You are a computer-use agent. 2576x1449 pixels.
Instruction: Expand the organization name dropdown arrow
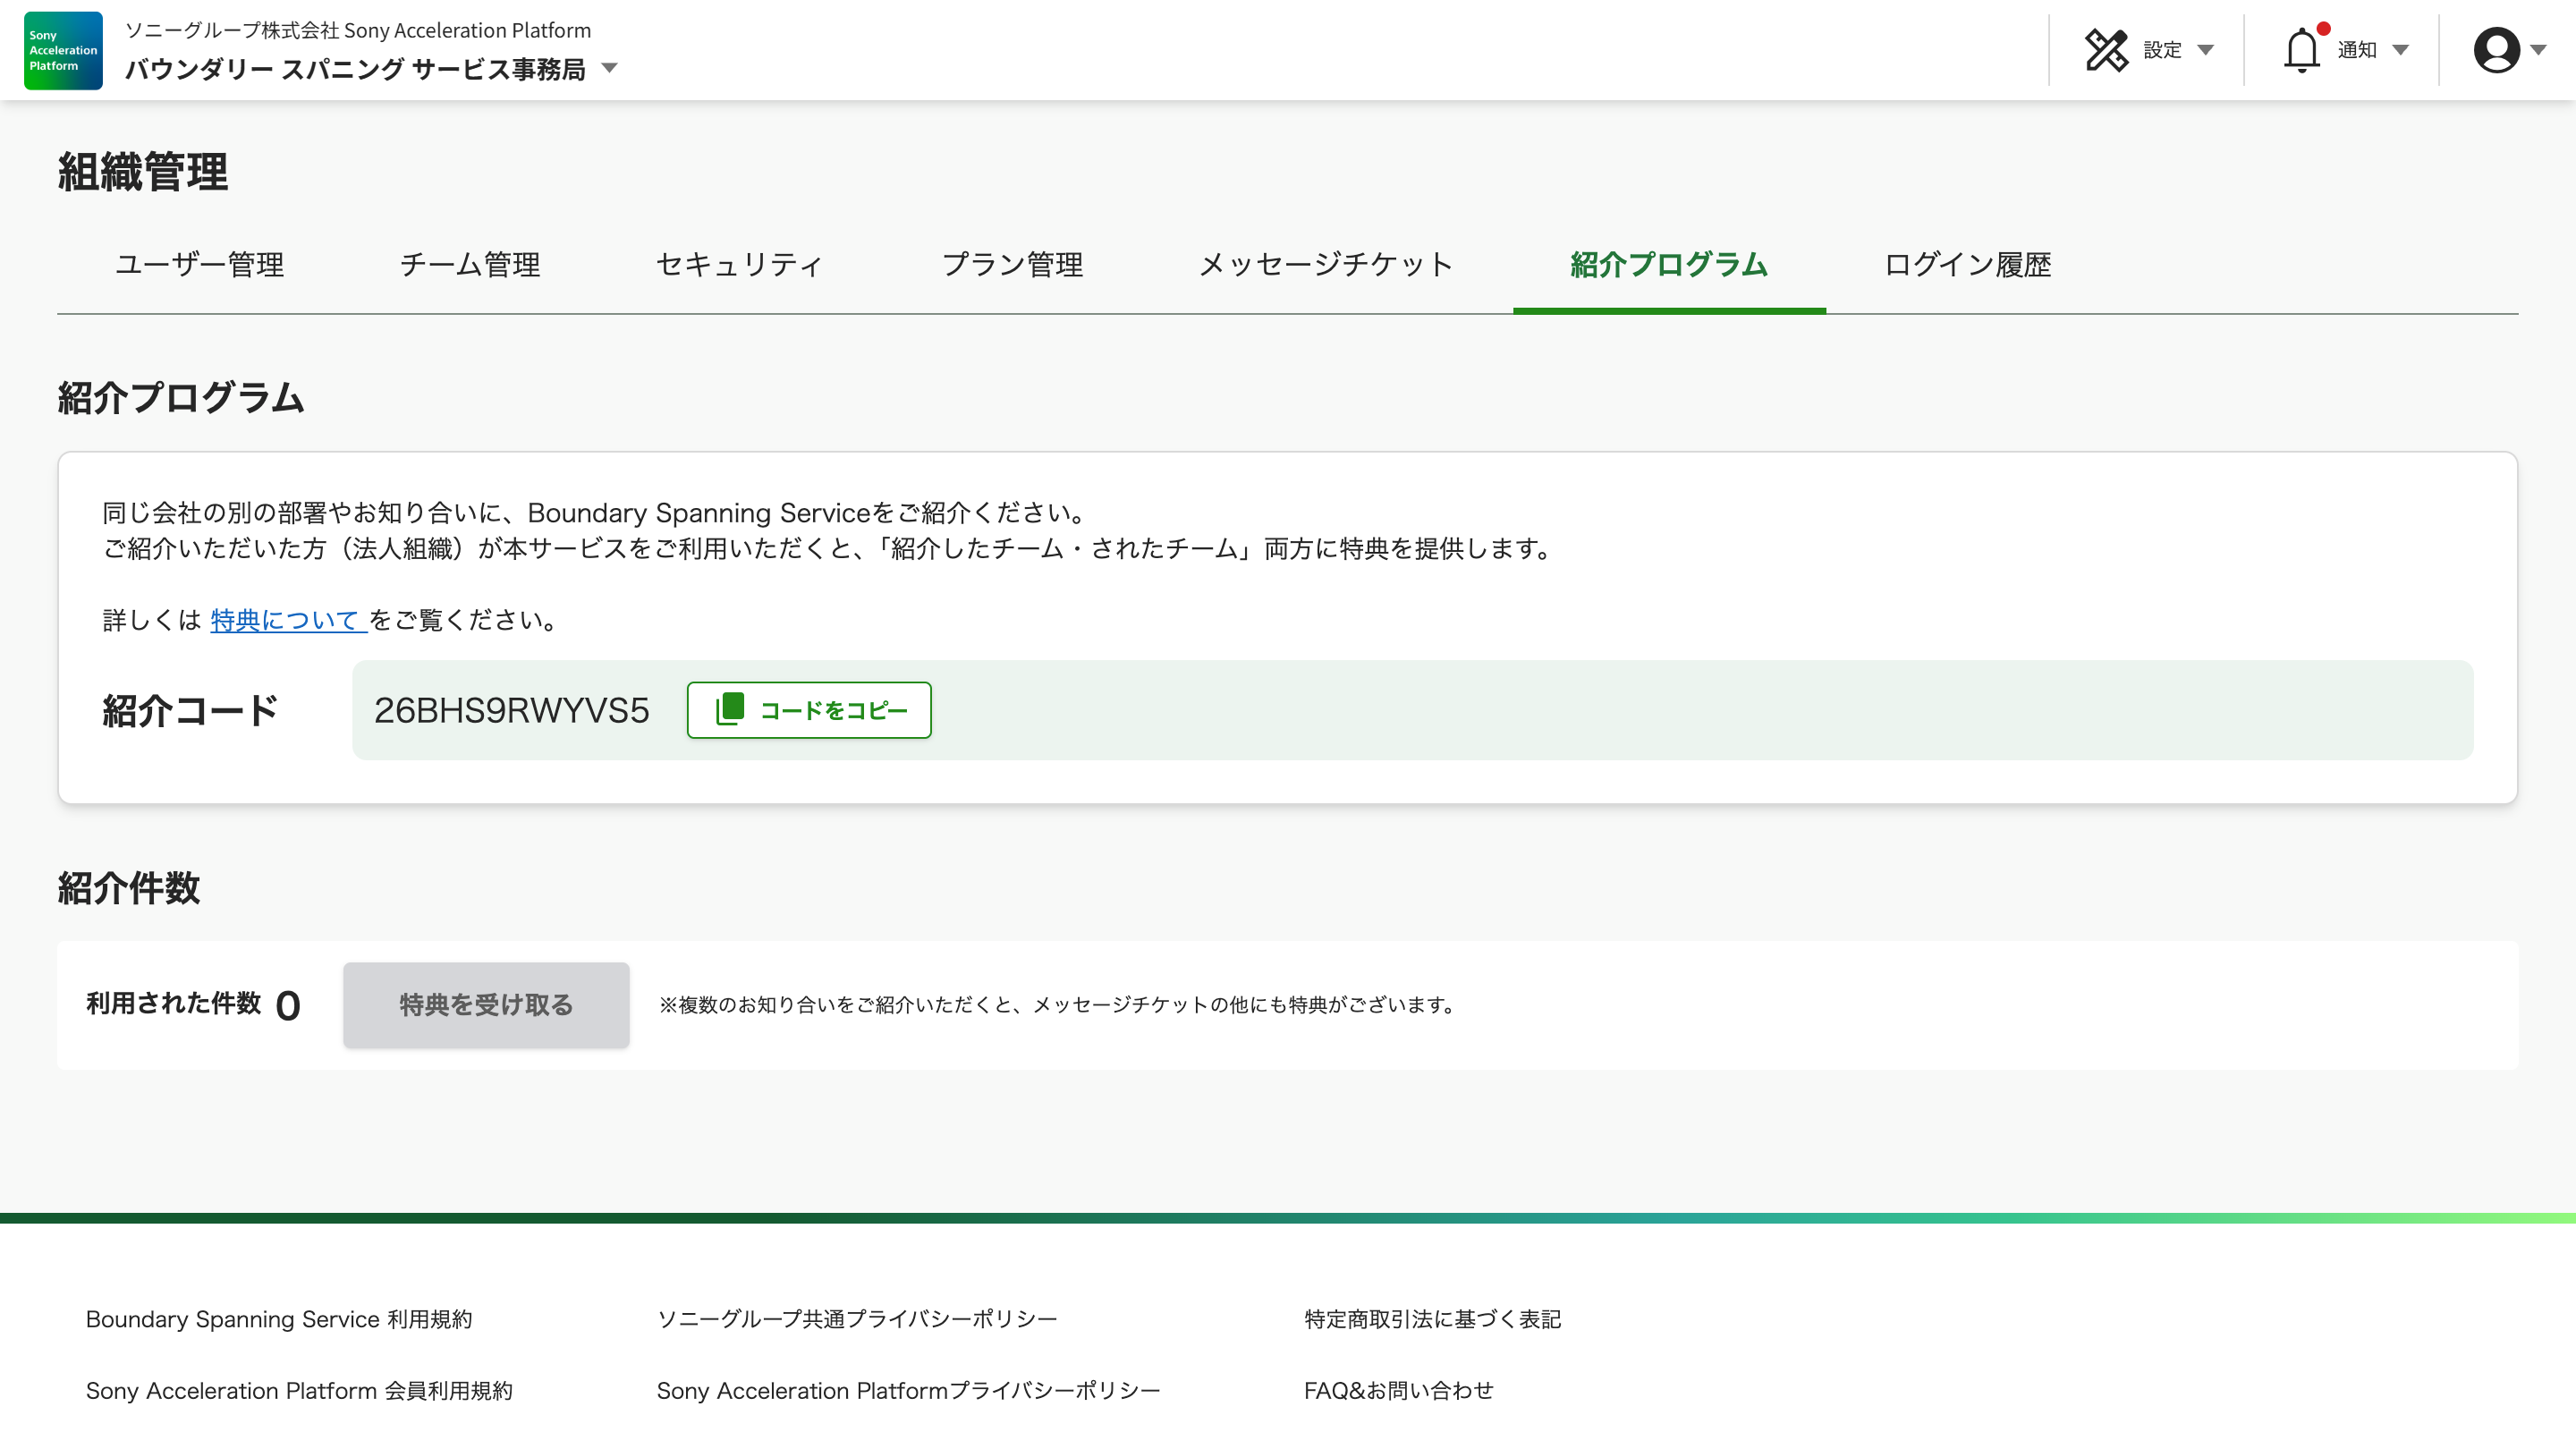click(609, 69)
